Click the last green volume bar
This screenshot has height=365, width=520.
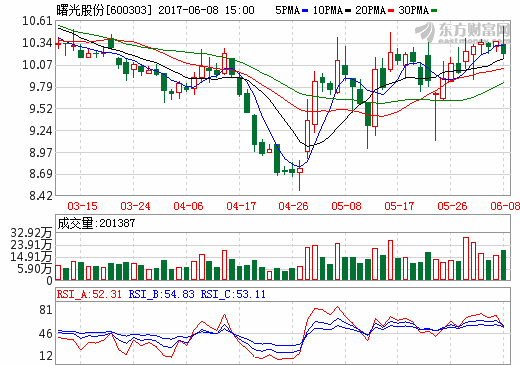click(x=503, y=265)
